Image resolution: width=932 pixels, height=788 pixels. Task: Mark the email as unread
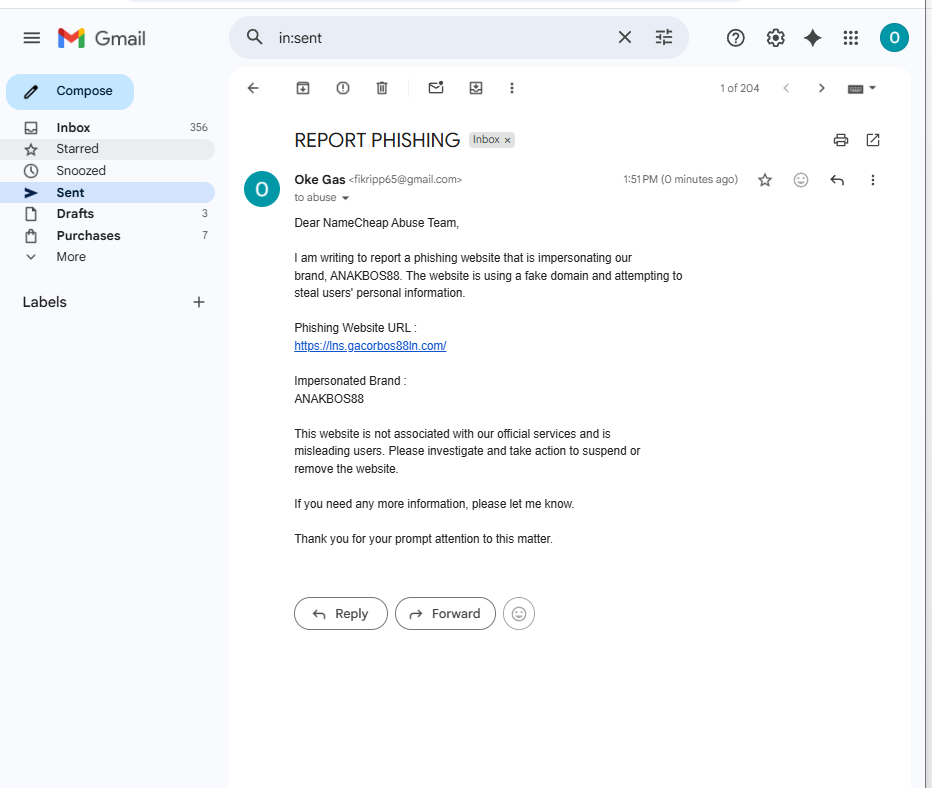tap(436, 88)
